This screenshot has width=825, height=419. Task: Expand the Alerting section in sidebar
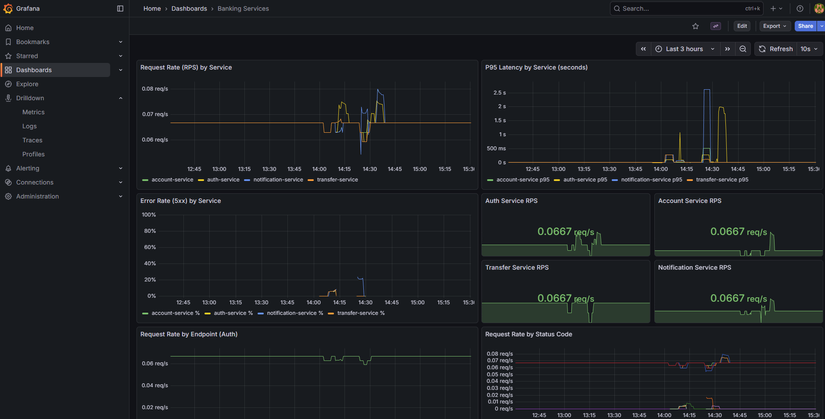coord(121,168)
